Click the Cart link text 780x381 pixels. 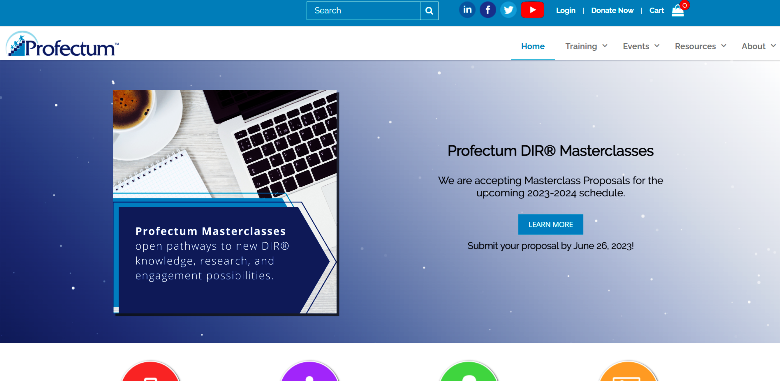point(657,10)
